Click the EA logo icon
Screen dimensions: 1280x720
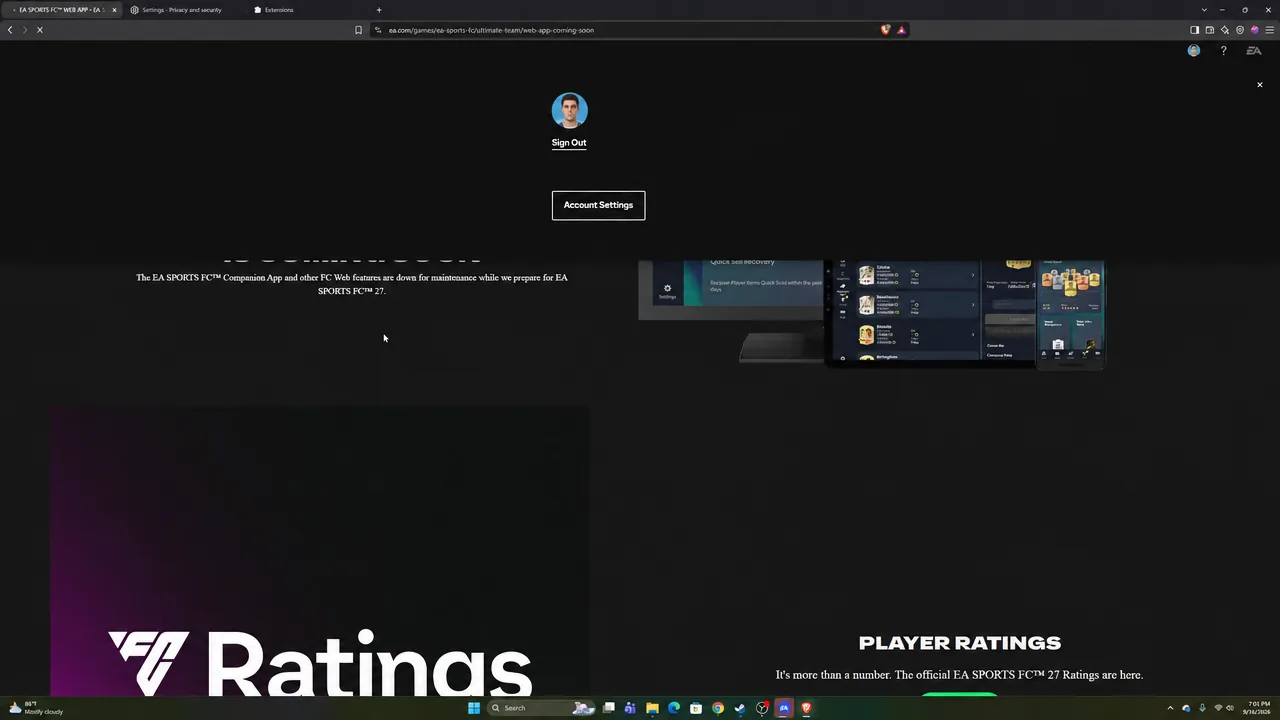(1253, 51)
